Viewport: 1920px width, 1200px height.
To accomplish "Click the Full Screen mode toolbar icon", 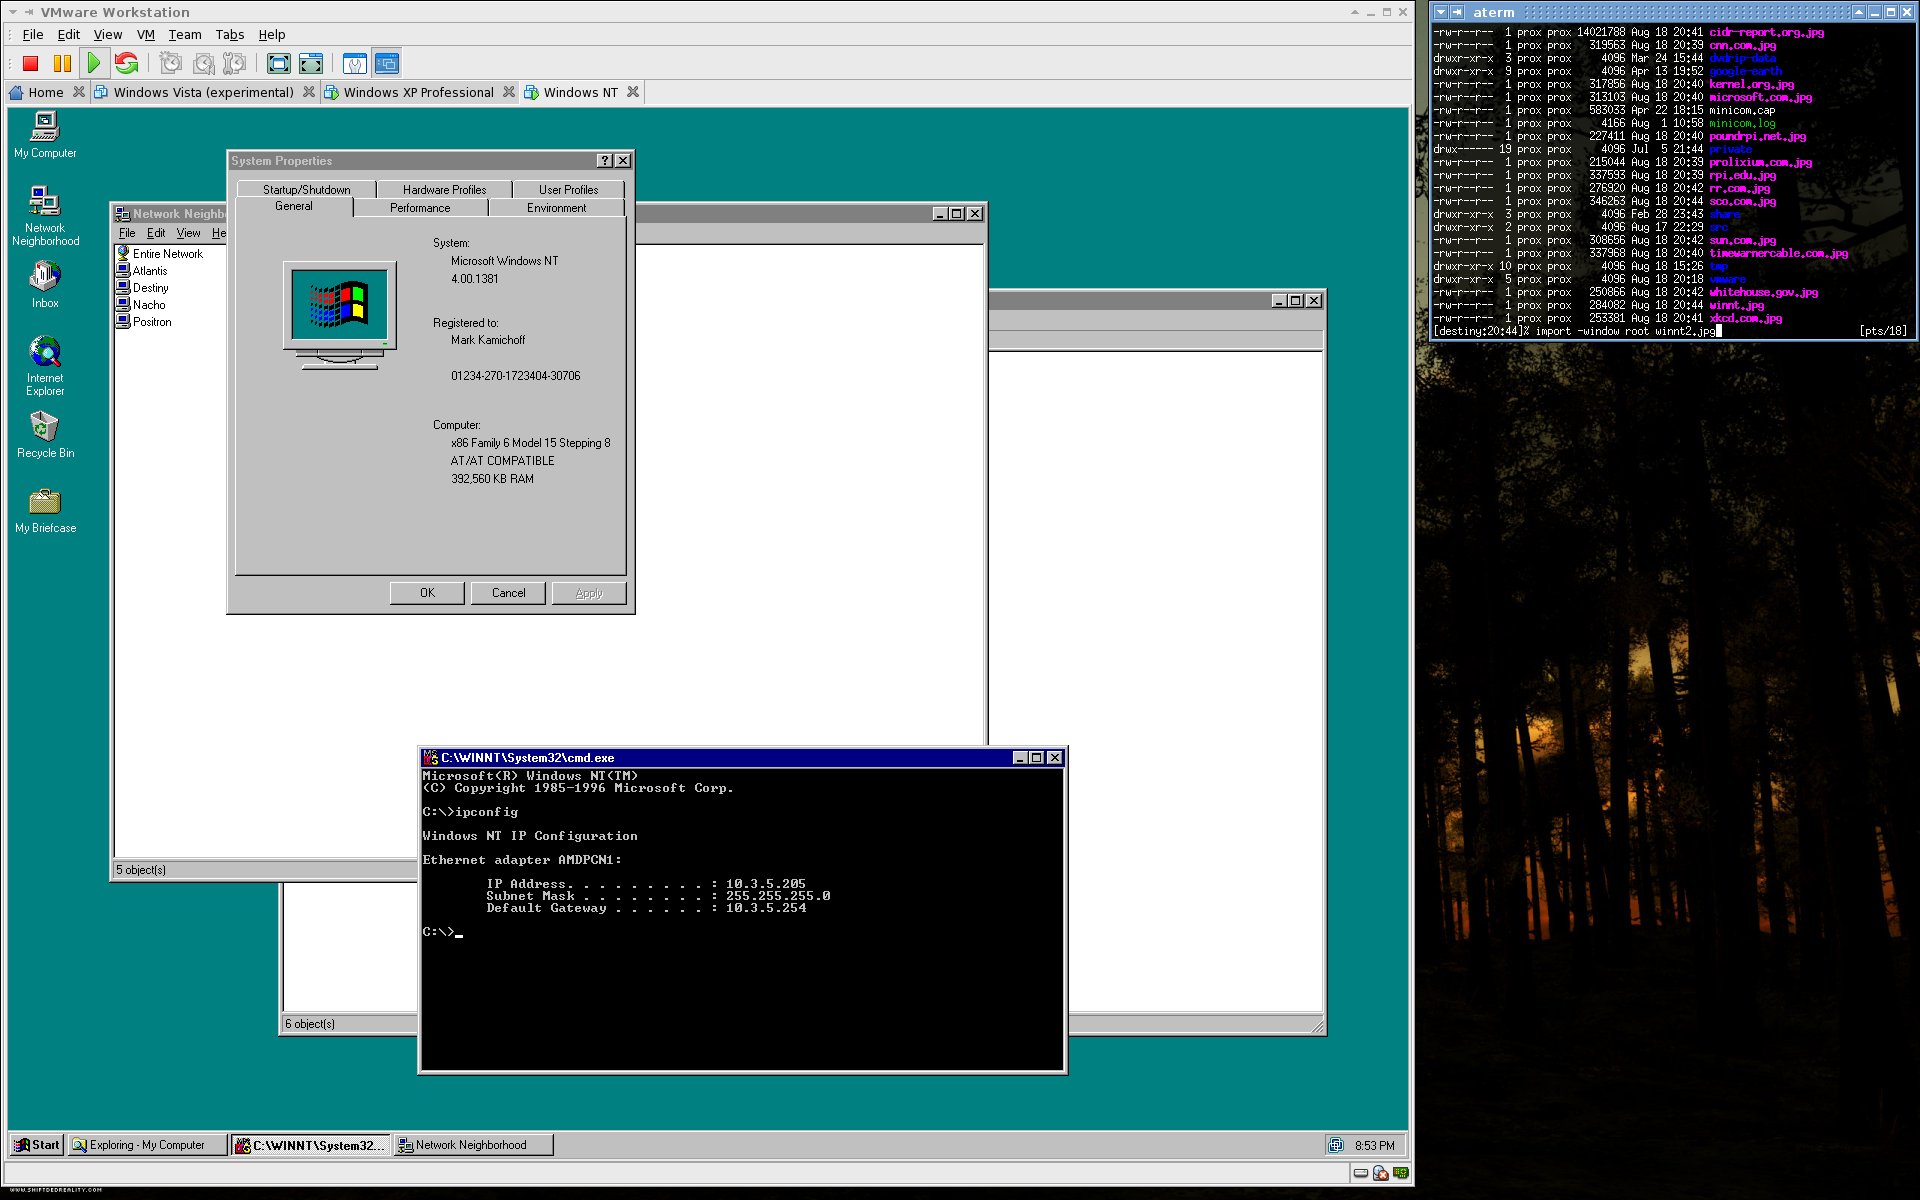I will click(279, 64).
